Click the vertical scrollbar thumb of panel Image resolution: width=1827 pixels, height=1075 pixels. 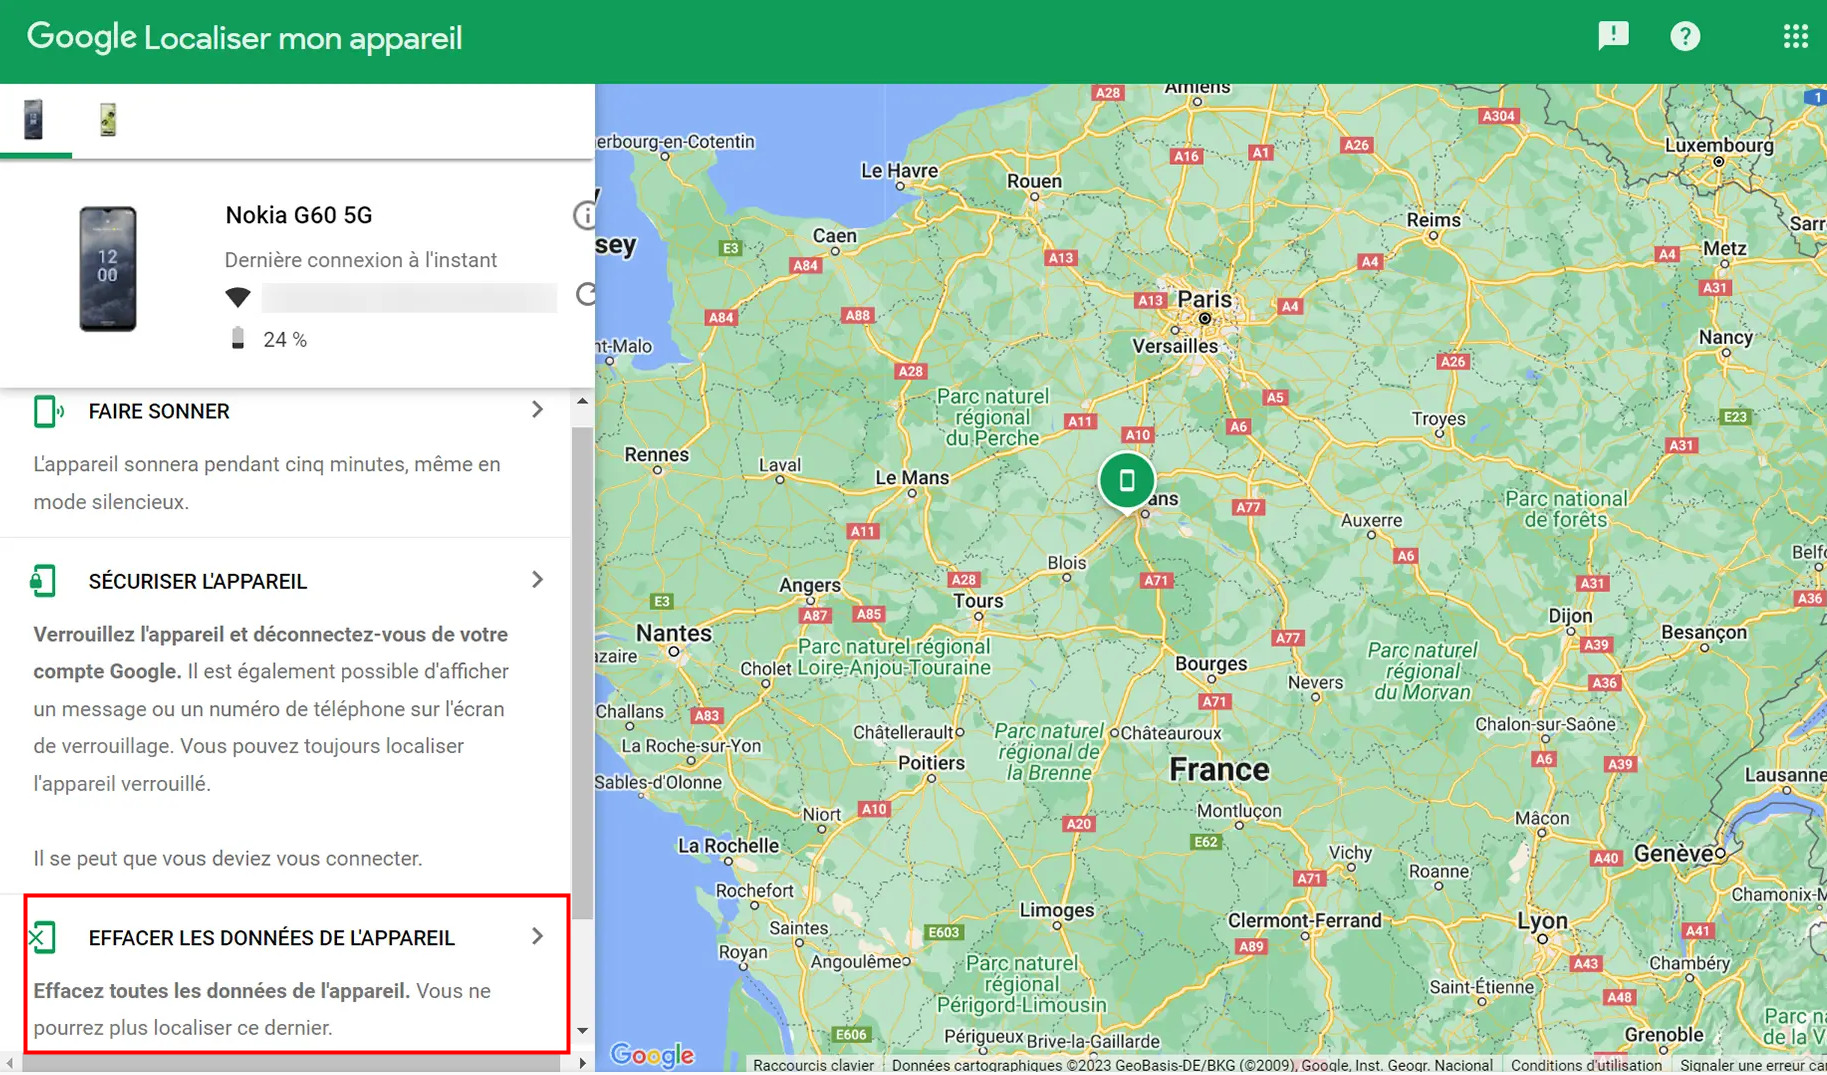click(x=582, y=672)
